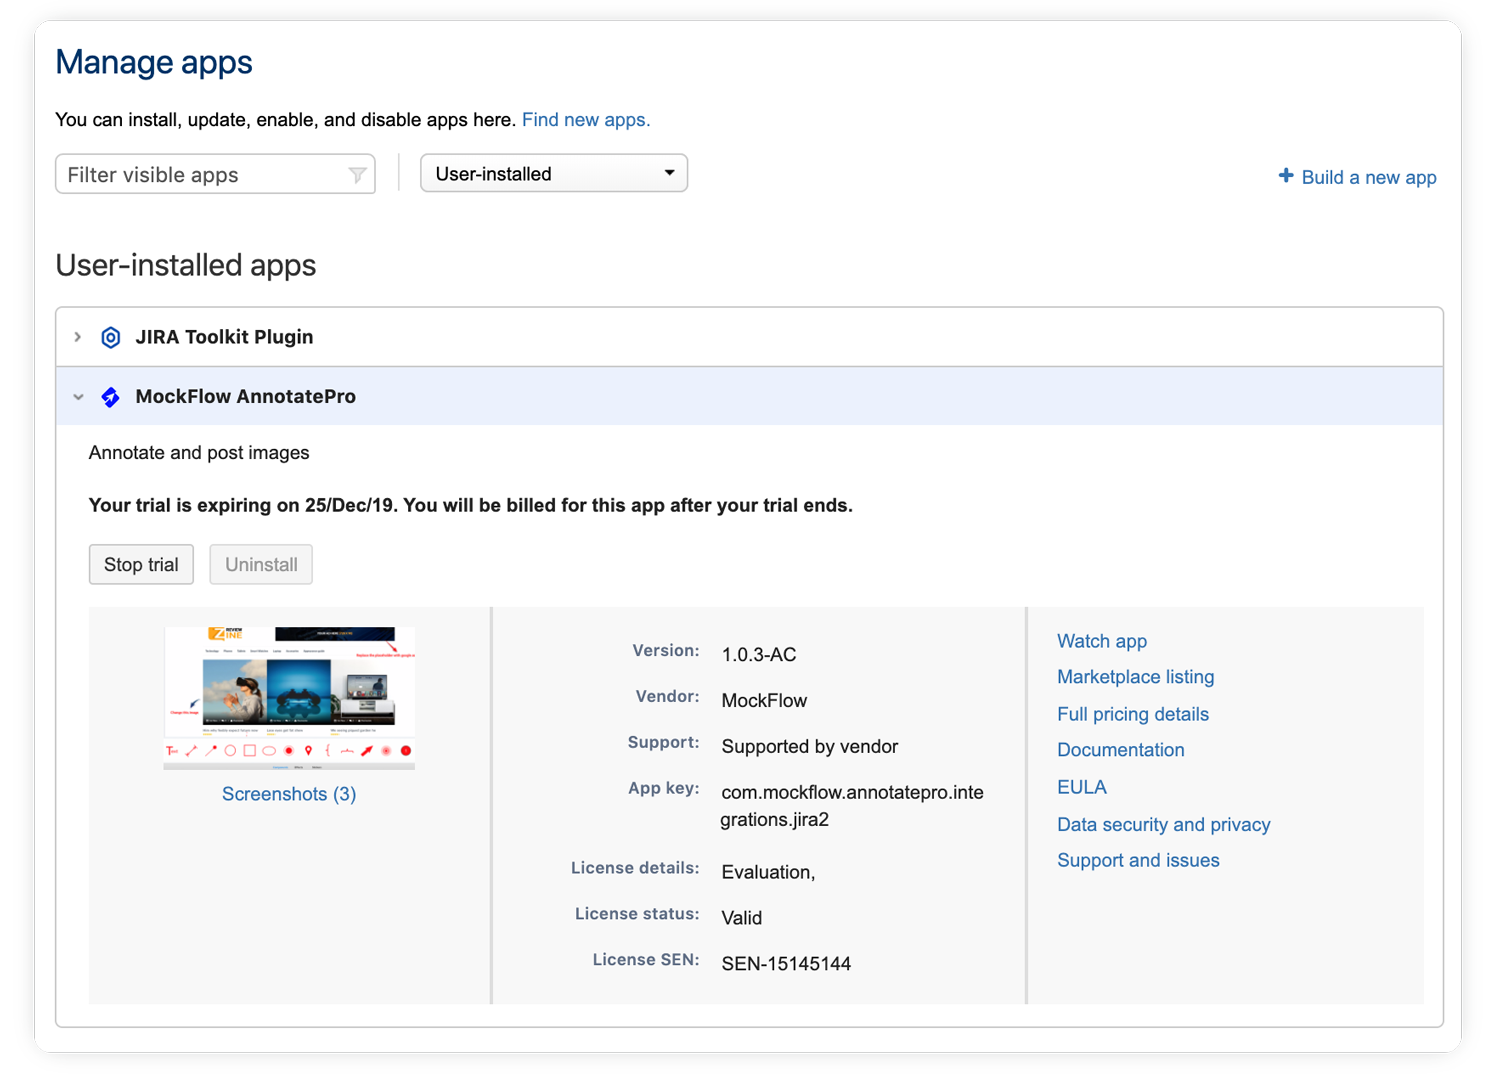Click the app key com.mockflow.annotatepro text
Image resolution: width=1500 pixels, height=1082 pixels.
(x=852, y=806)
